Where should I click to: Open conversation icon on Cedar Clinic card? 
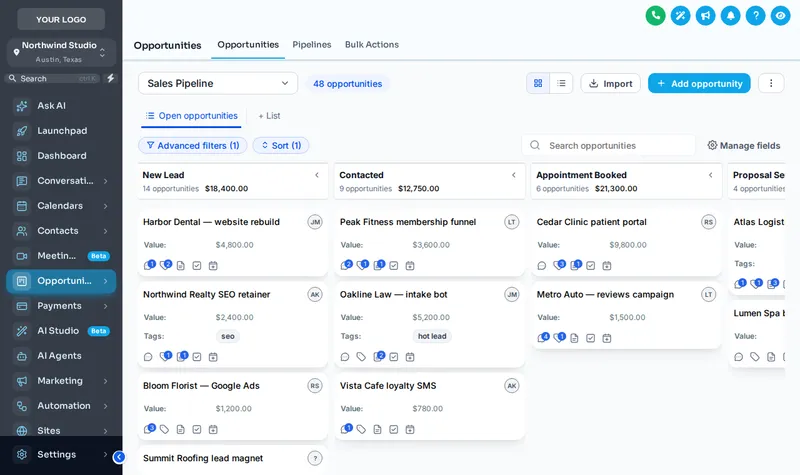click(542, 266)
